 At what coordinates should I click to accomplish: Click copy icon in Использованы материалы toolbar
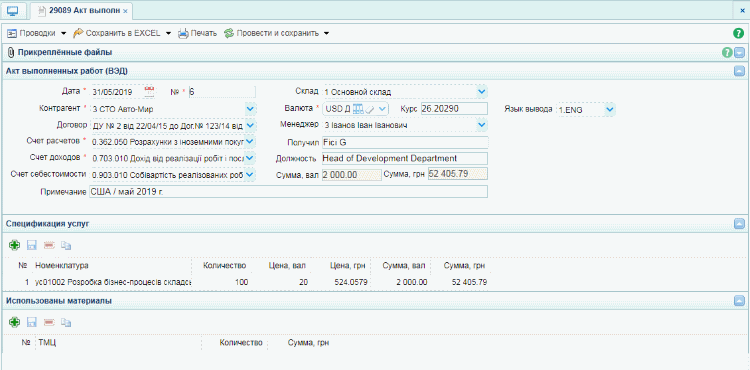point(66,323)
